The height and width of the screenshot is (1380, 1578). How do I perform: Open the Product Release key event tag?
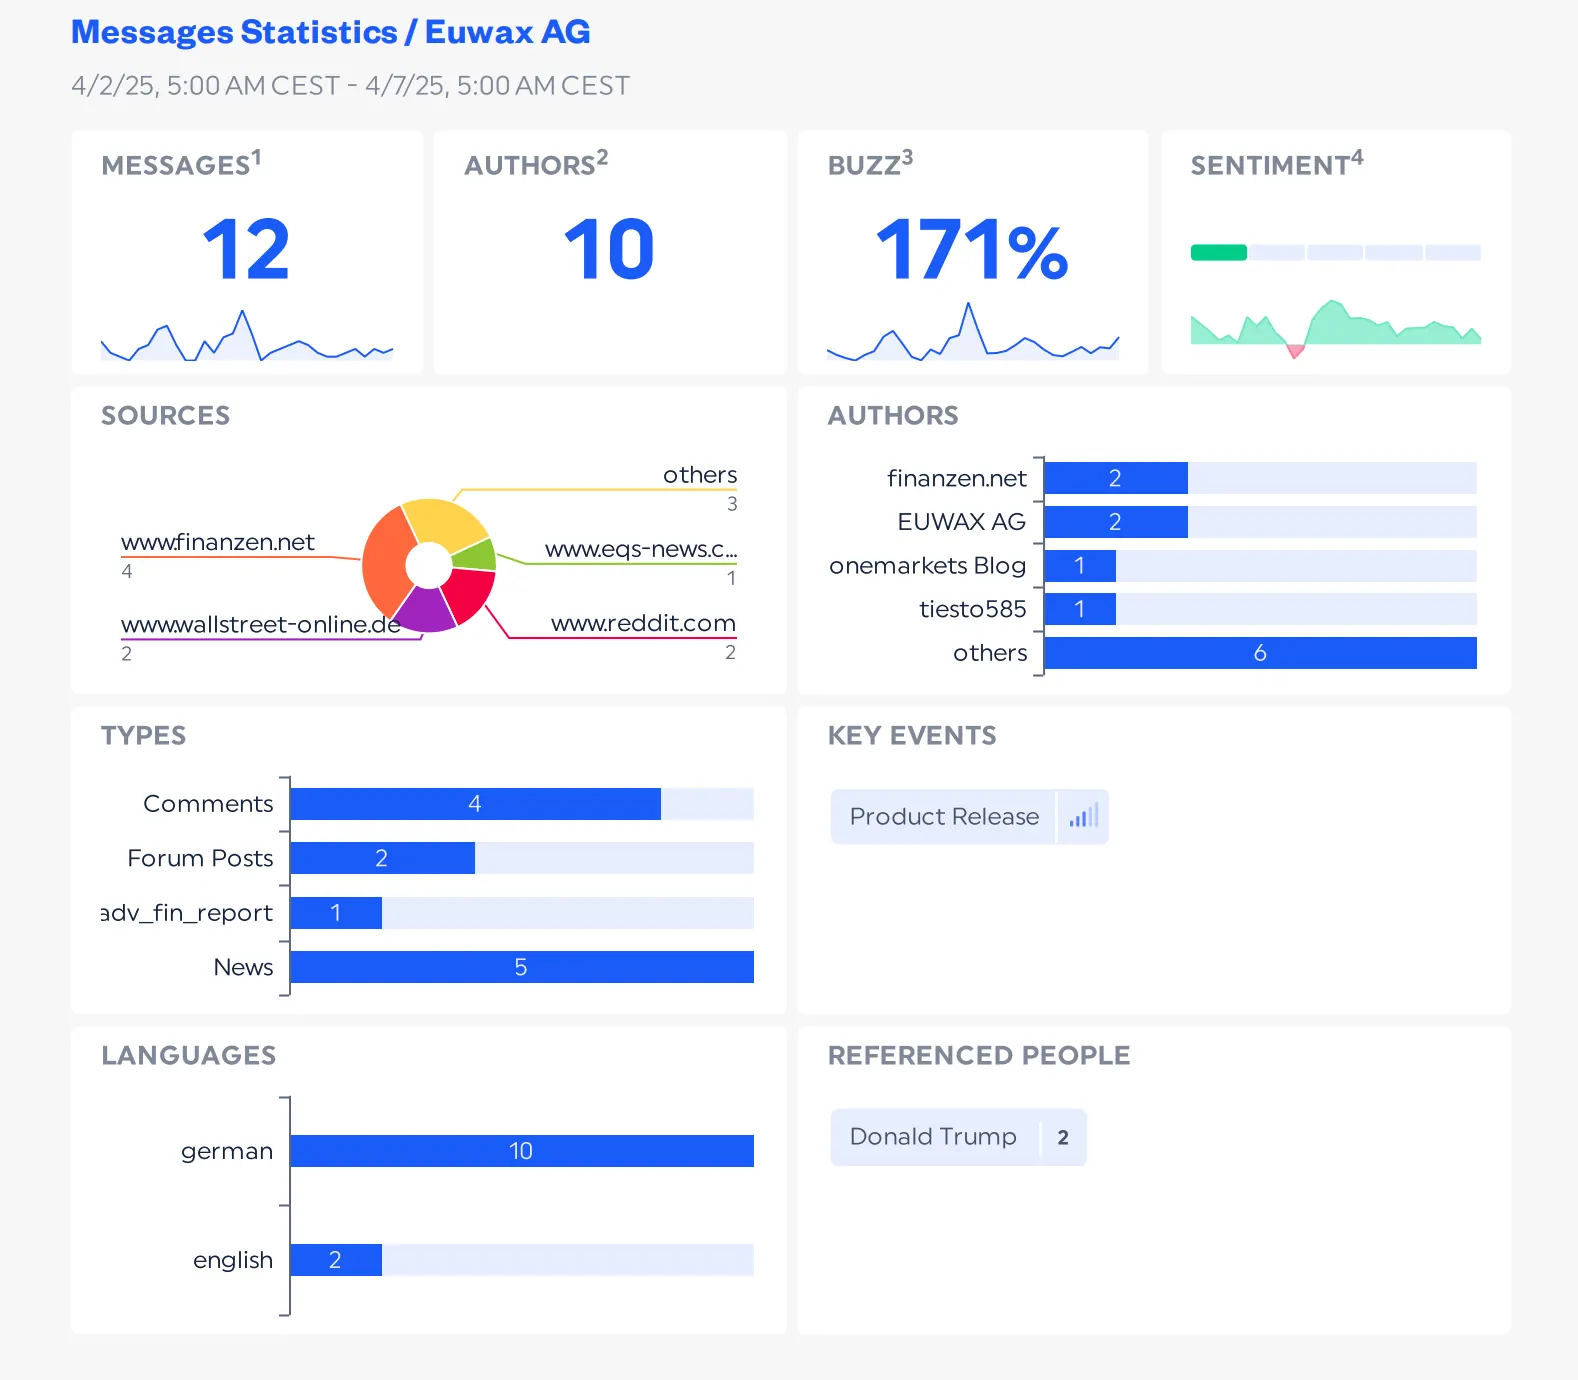tap(943, 816)
